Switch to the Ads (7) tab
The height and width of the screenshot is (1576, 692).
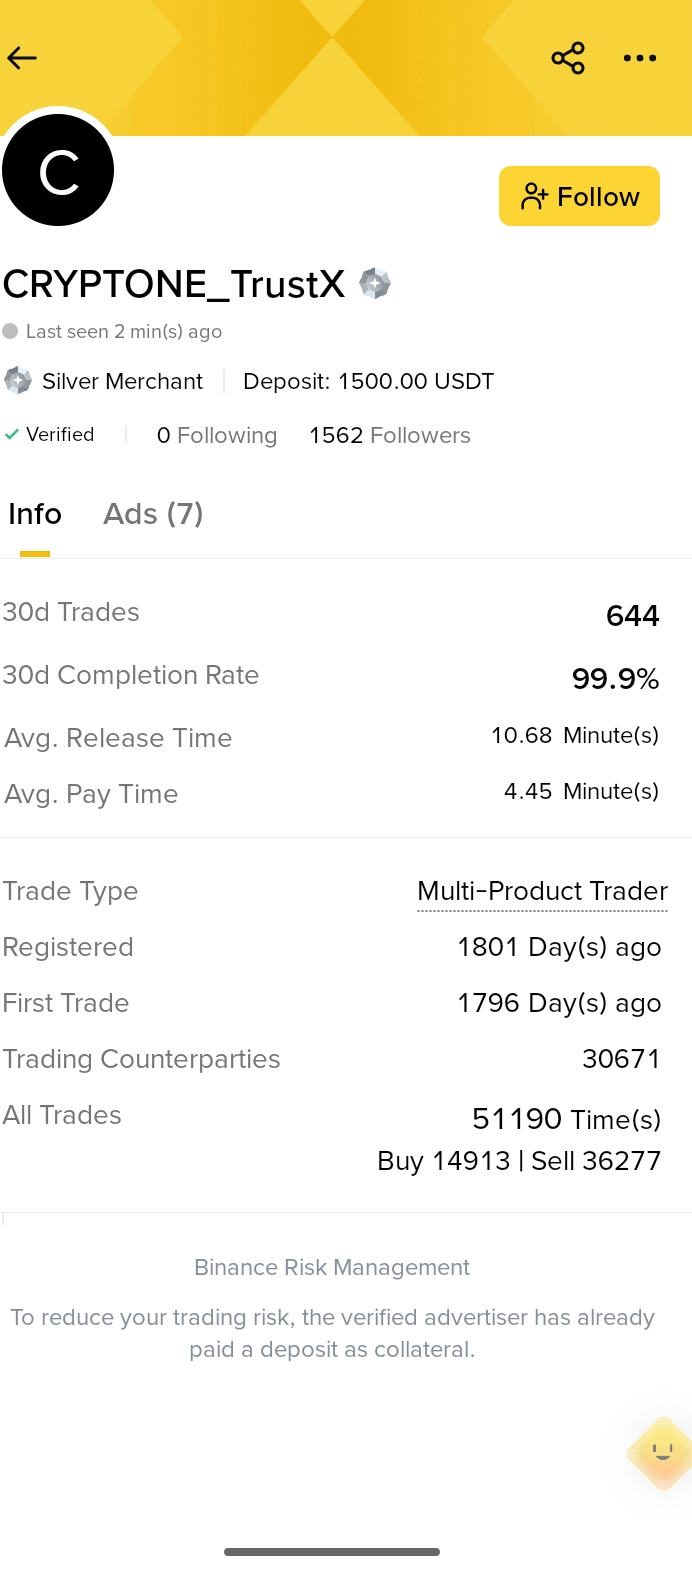coord(153,514)
